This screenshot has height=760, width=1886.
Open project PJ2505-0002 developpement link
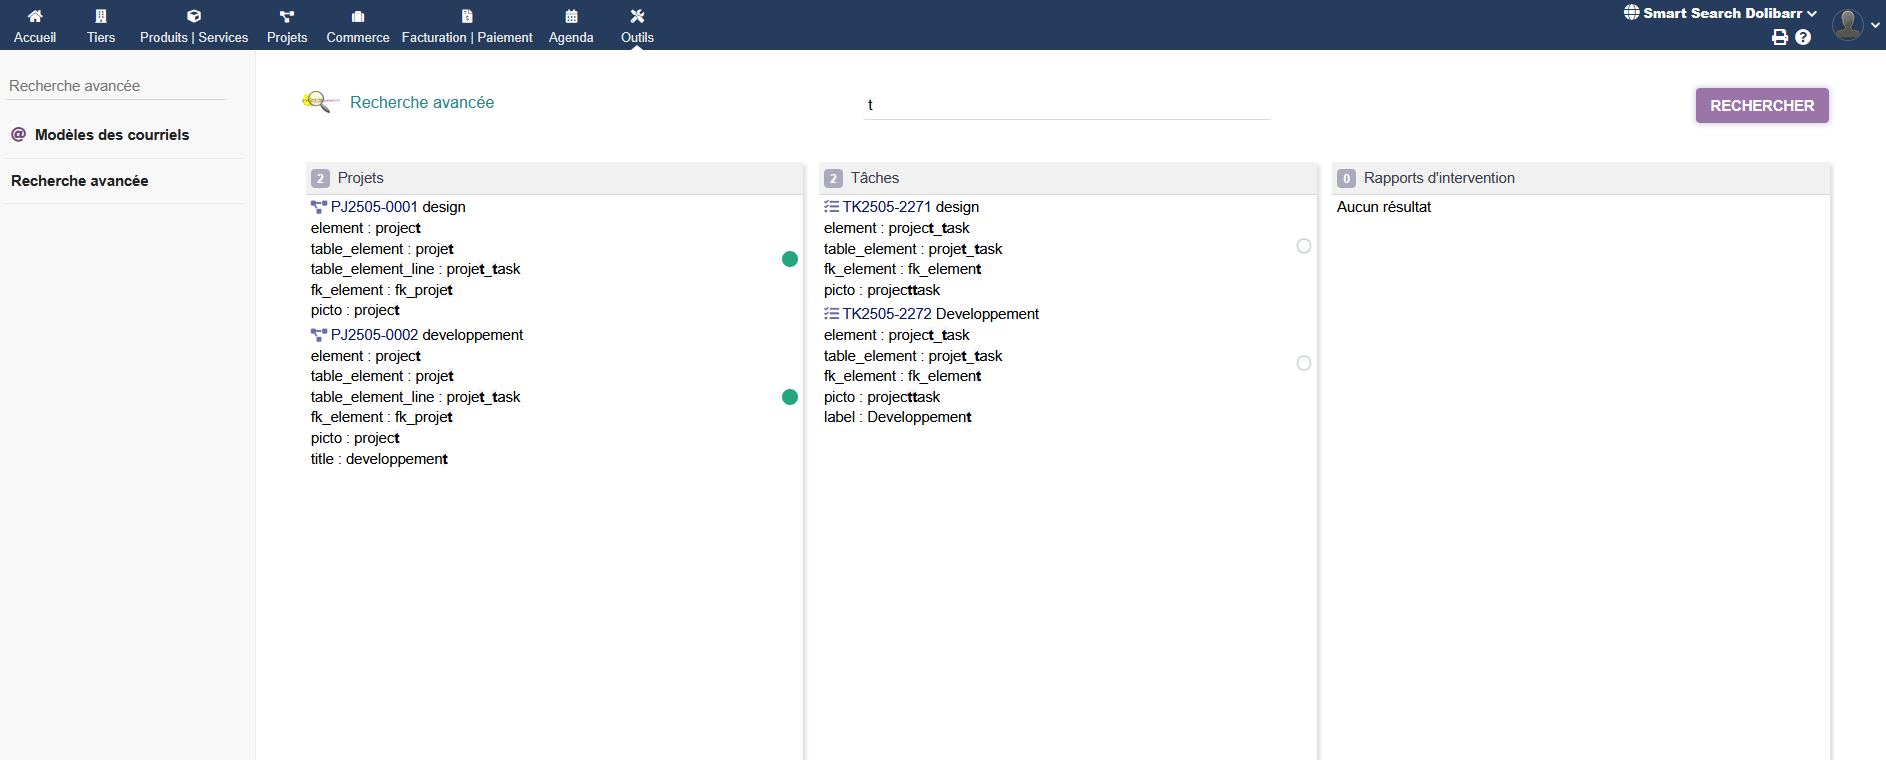[x=426, y=335]
